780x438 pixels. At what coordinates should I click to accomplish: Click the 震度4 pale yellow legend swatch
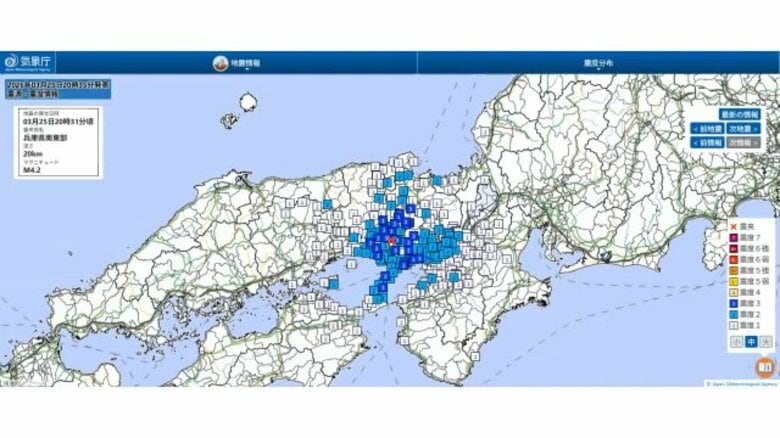coord(733,293)
